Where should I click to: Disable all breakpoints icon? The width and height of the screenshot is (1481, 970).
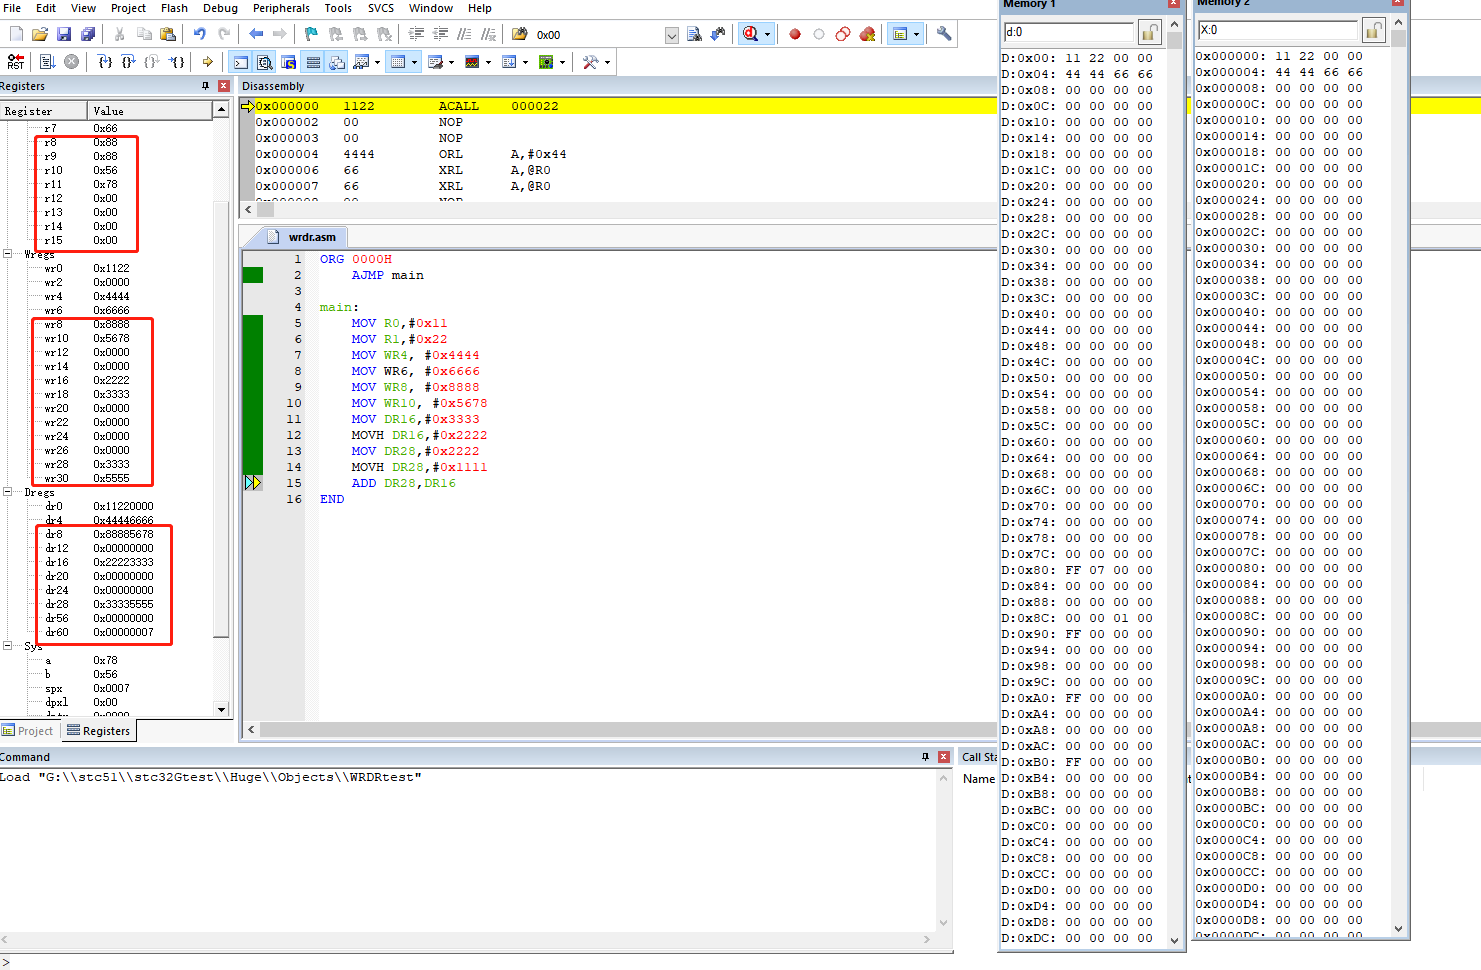click(843, 34)
